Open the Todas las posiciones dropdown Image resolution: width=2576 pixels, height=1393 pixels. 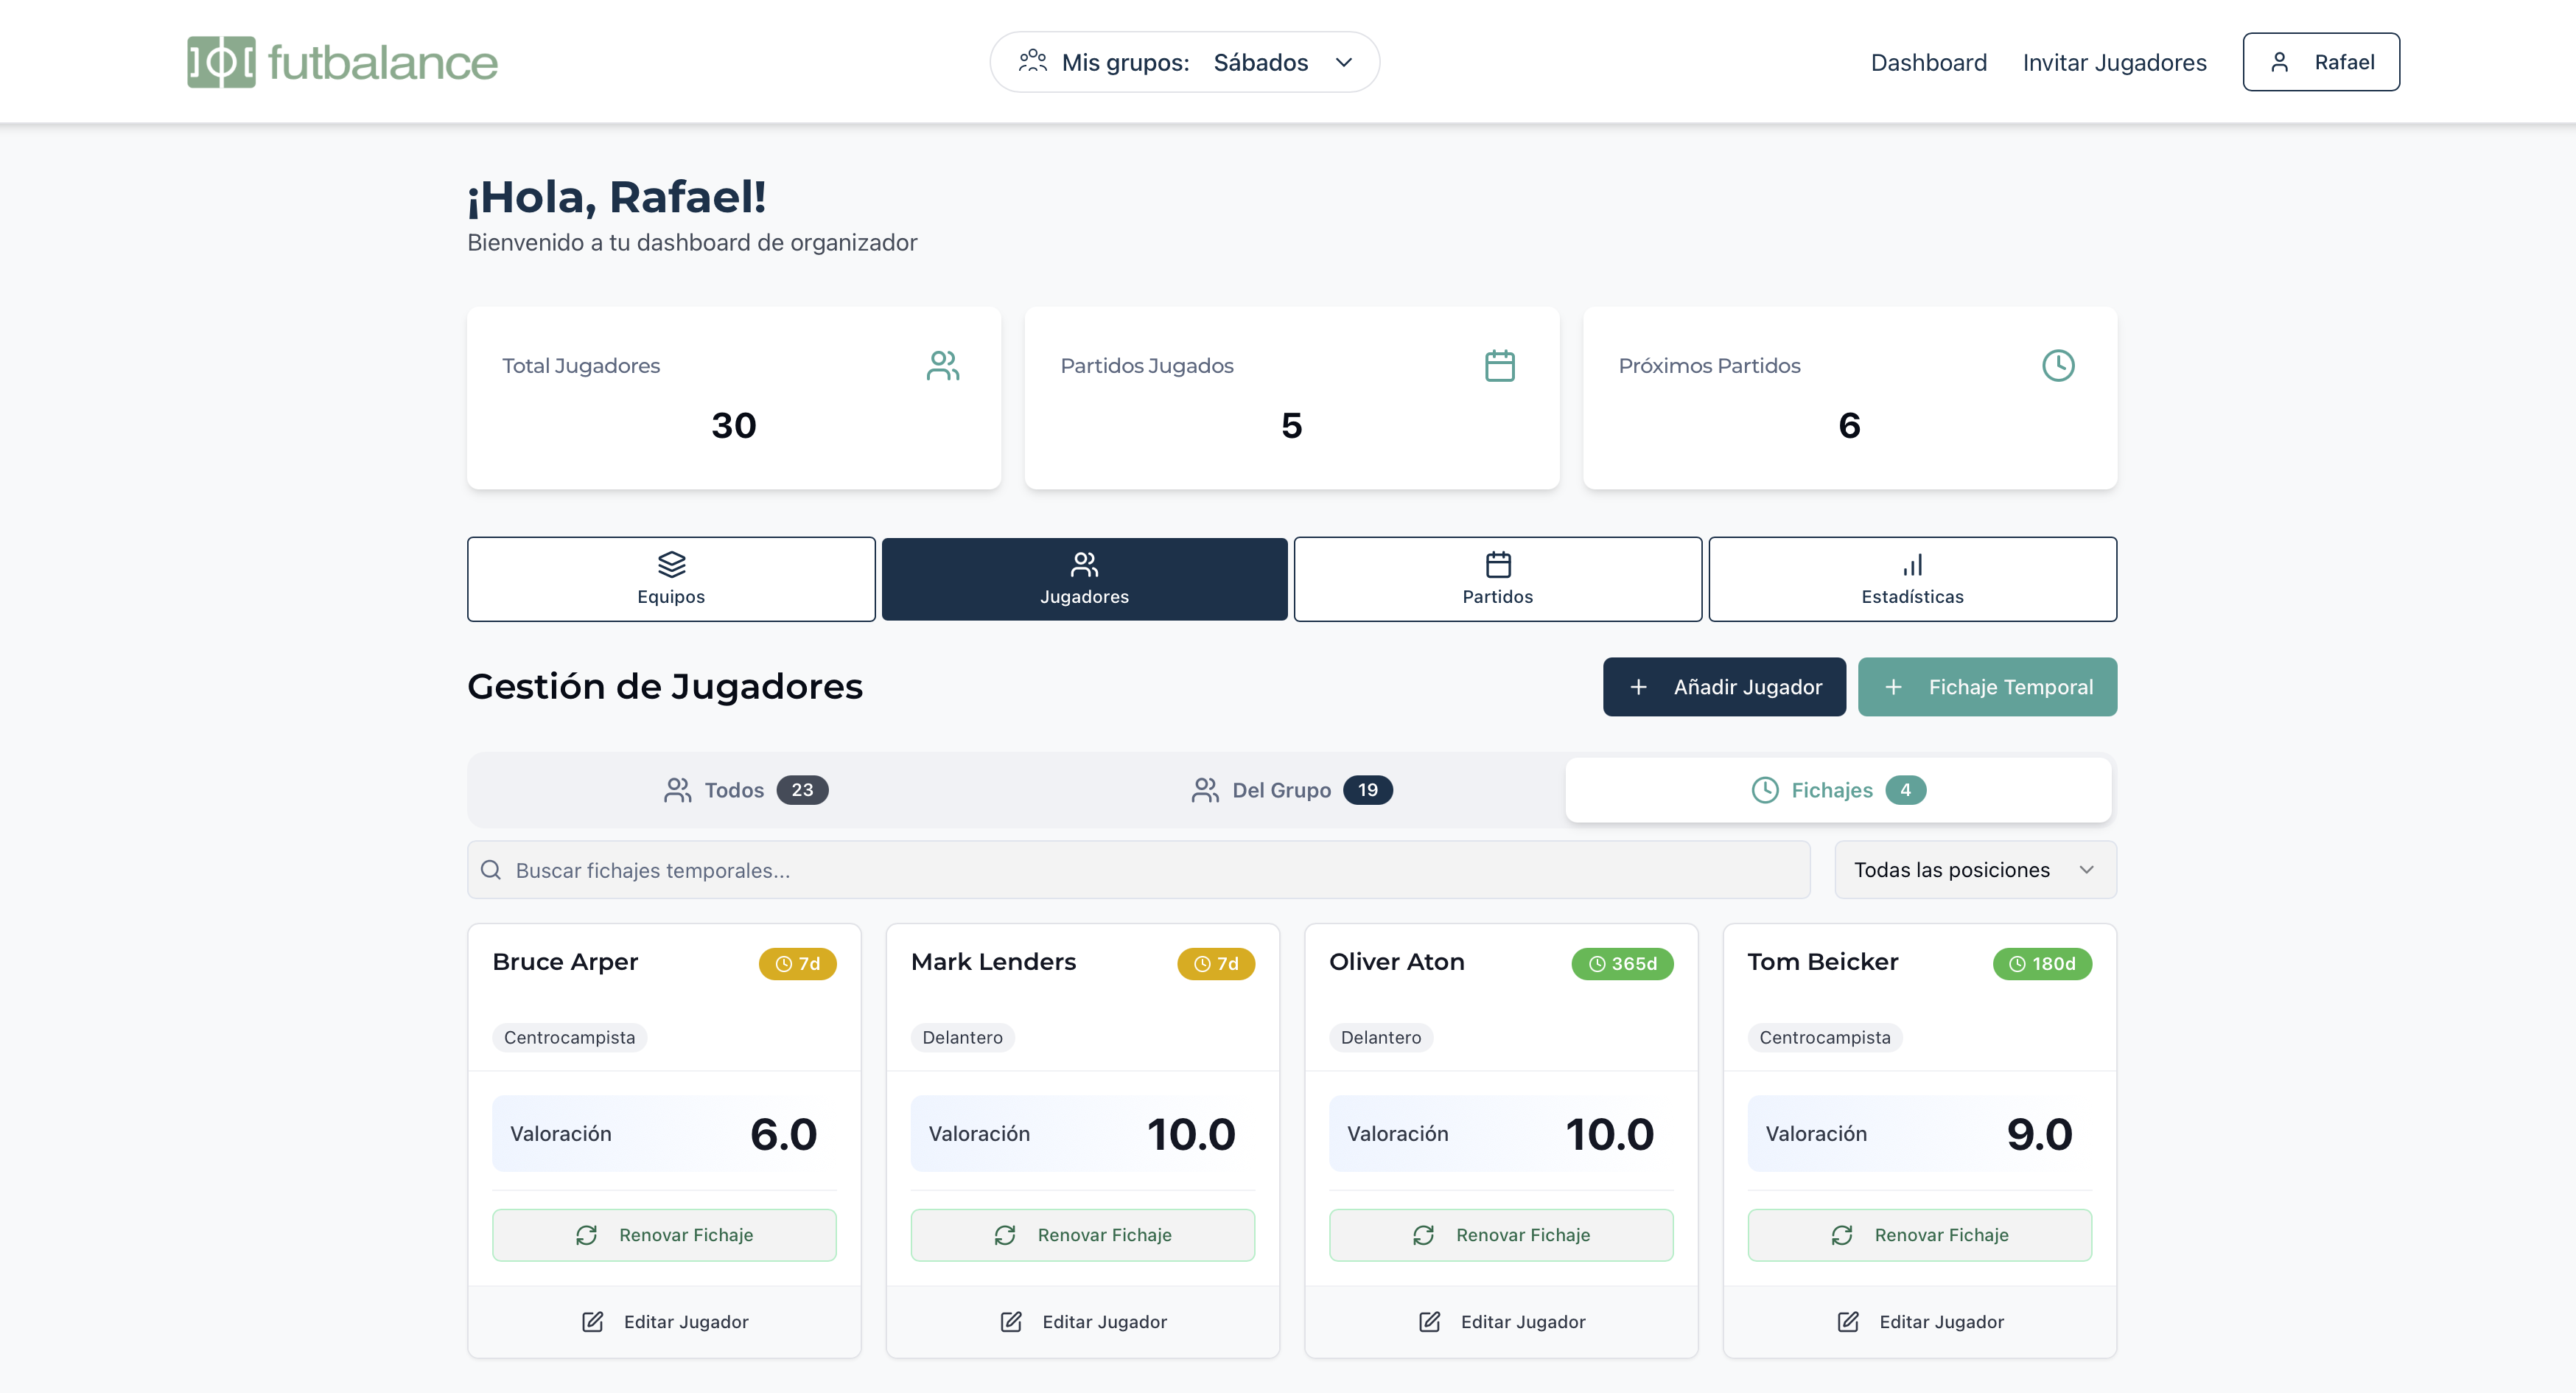(x=1974, y=870)
